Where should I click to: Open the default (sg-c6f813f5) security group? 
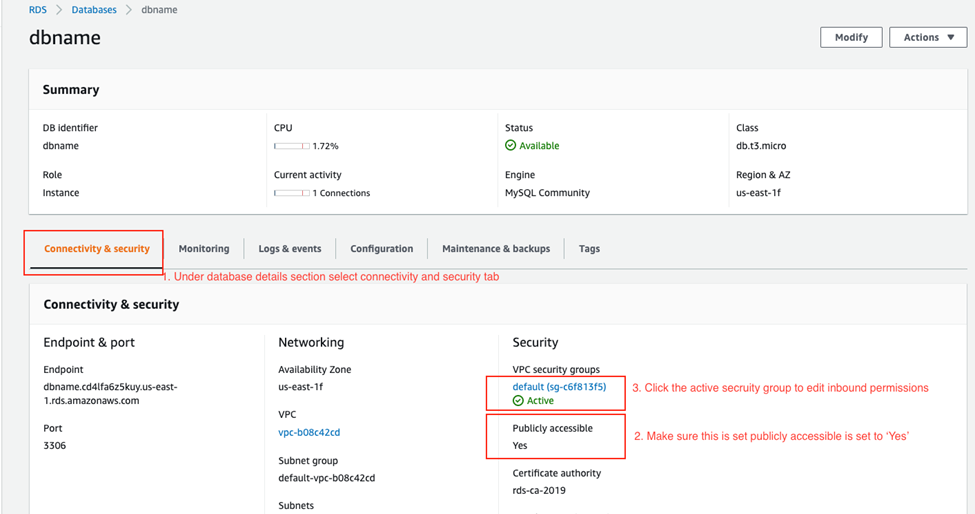click(x=559, y=386)
